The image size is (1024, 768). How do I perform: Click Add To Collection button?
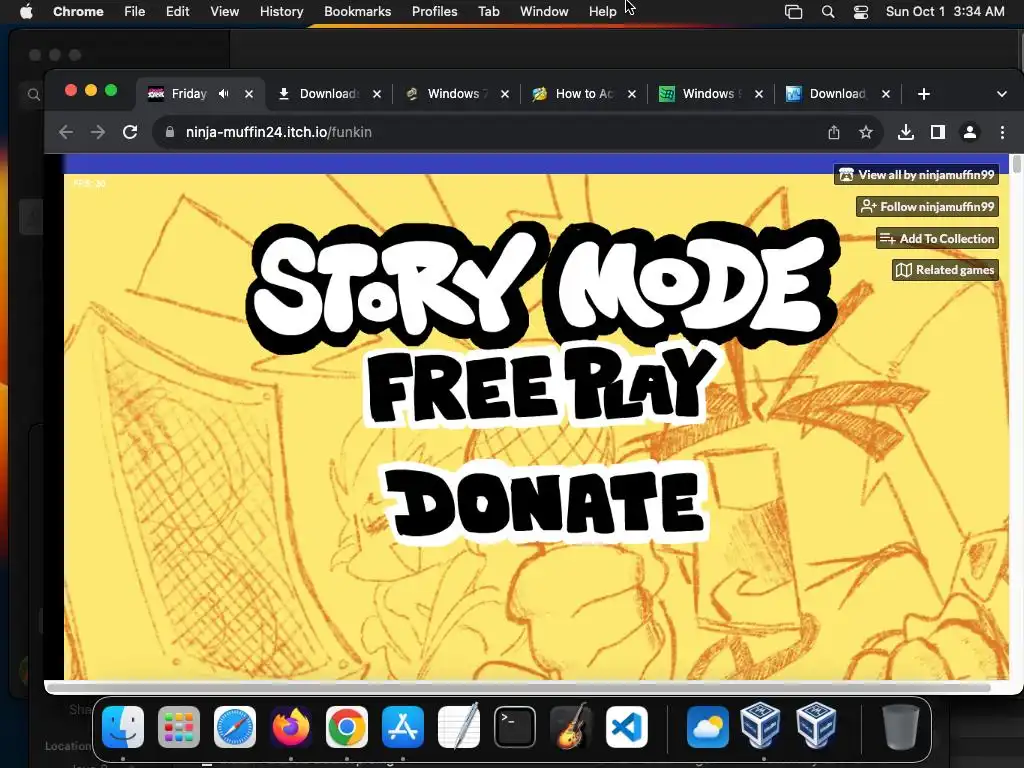point(937,238)
